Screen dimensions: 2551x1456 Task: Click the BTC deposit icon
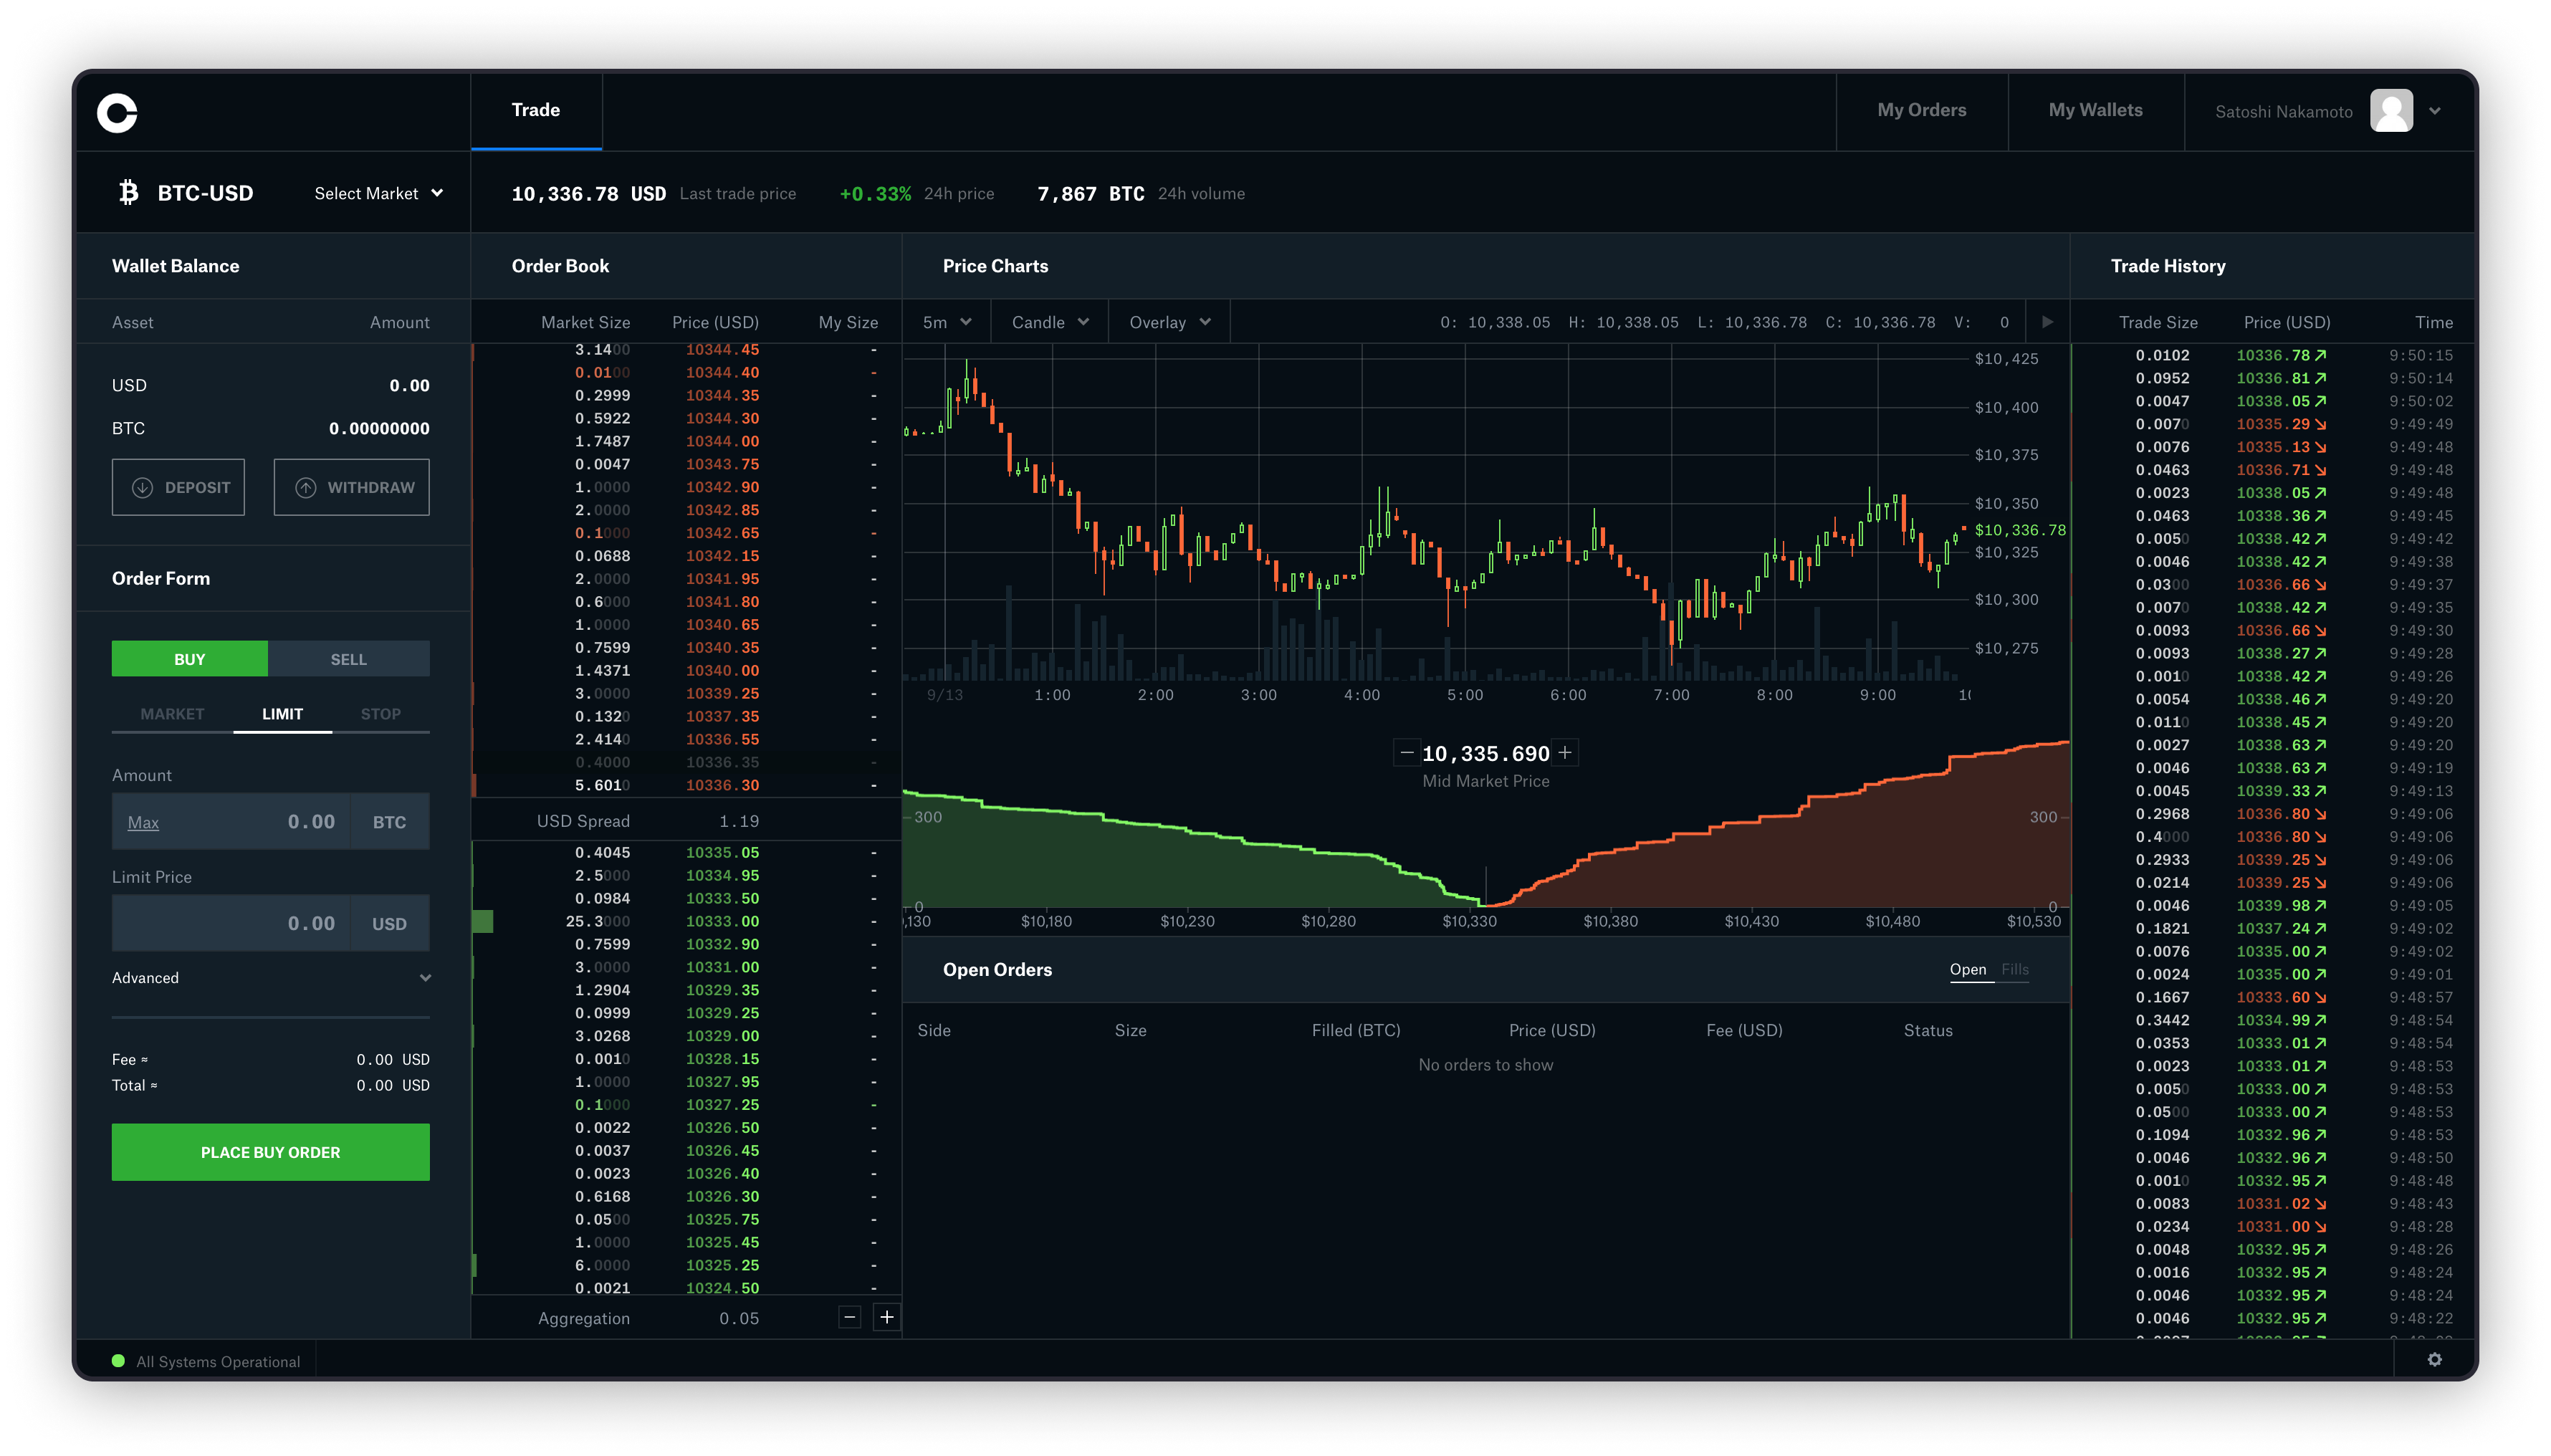point(140,487)
